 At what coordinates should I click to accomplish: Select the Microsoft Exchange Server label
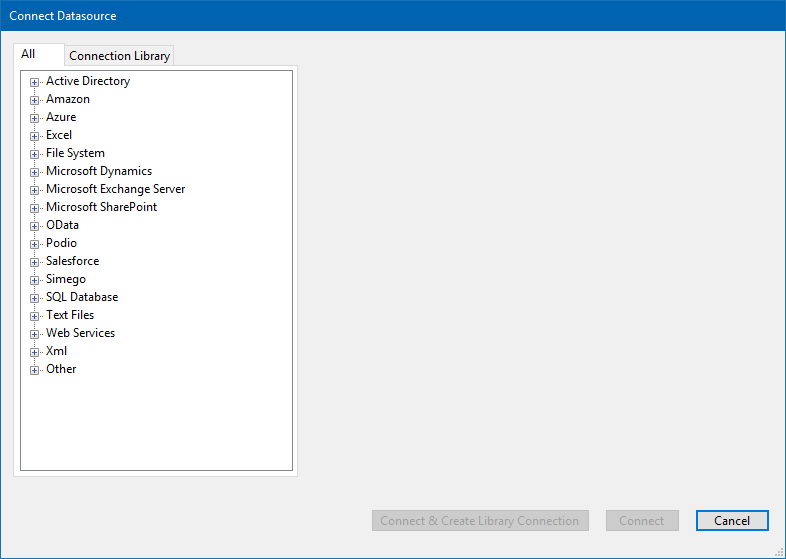(115, 190)
